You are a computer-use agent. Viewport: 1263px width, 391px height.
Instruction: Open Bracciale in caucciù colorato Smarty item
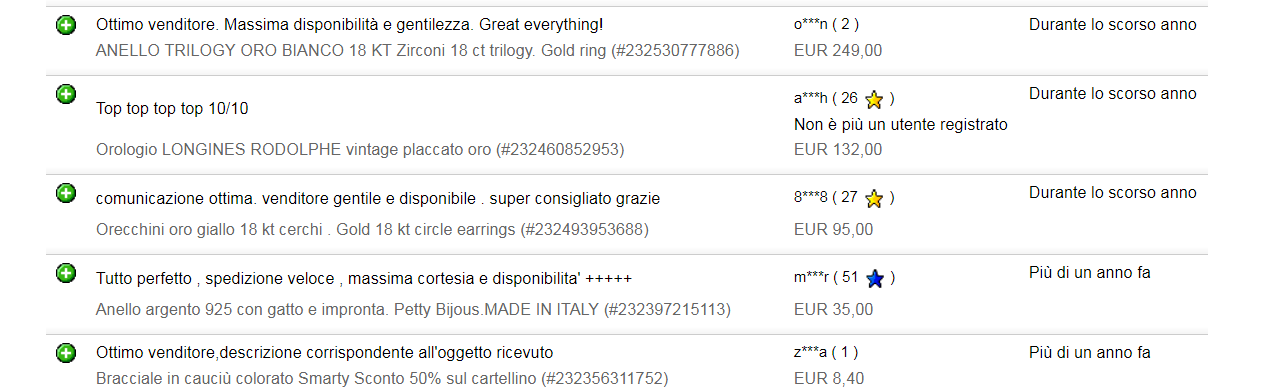click(382, 378)
